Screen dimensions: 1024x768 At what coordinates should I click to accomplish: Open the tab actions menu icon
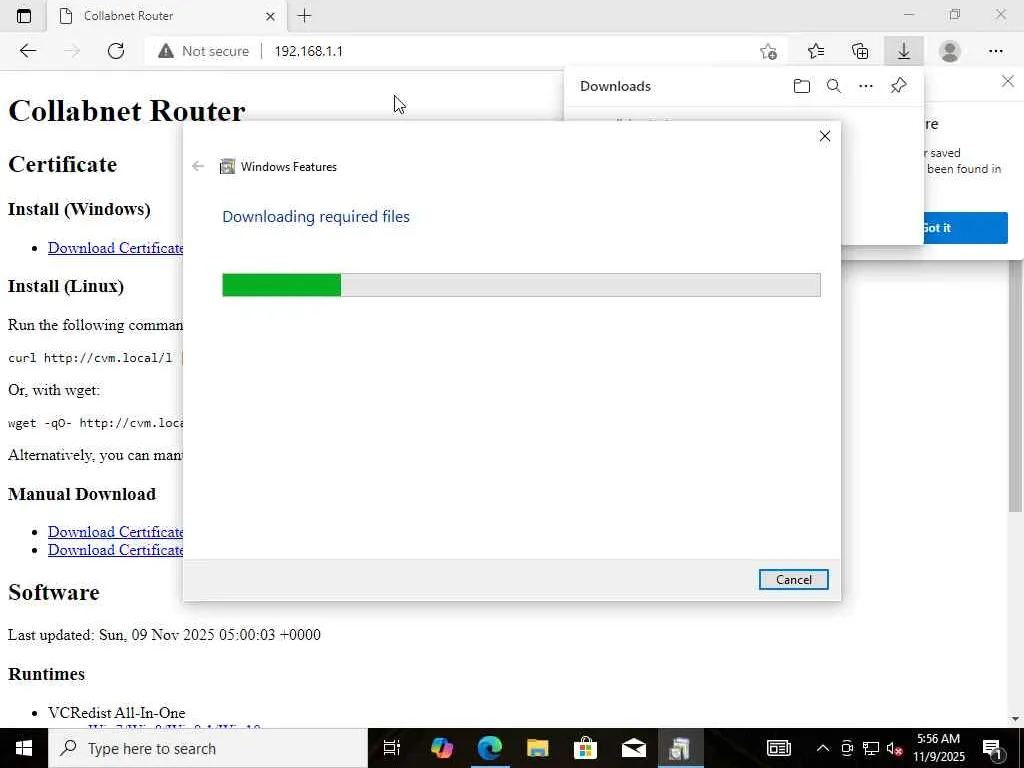click(24, 16)
